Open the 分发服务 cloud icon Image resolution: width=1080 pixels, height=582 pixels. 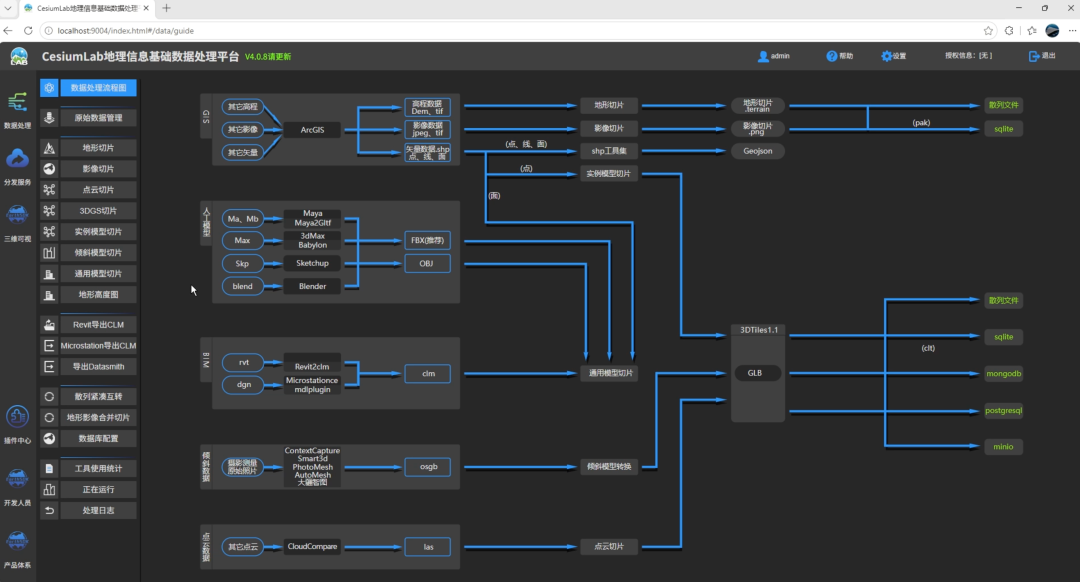(17, 159)
